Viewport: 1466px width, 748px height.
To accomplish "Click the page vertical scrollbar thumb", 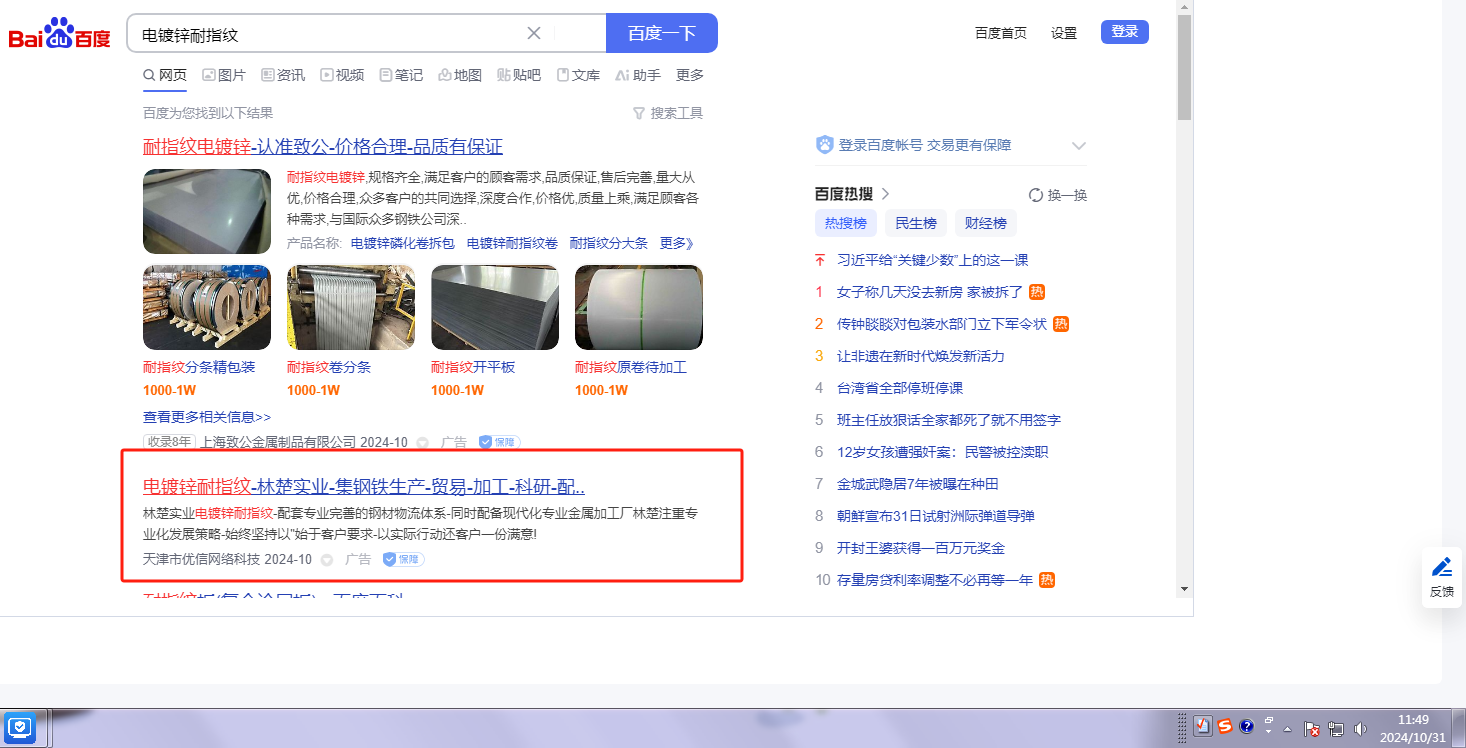I will click(x=1185, y=68).
